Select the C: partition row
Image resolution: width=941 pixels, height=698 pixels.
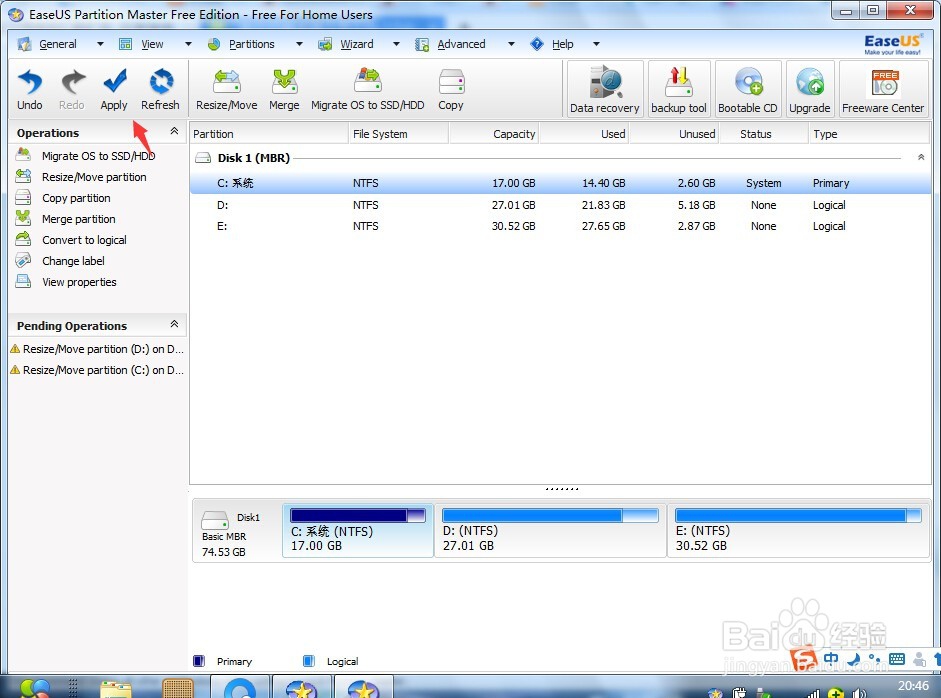pyautogui.click(x=560, y=183)
